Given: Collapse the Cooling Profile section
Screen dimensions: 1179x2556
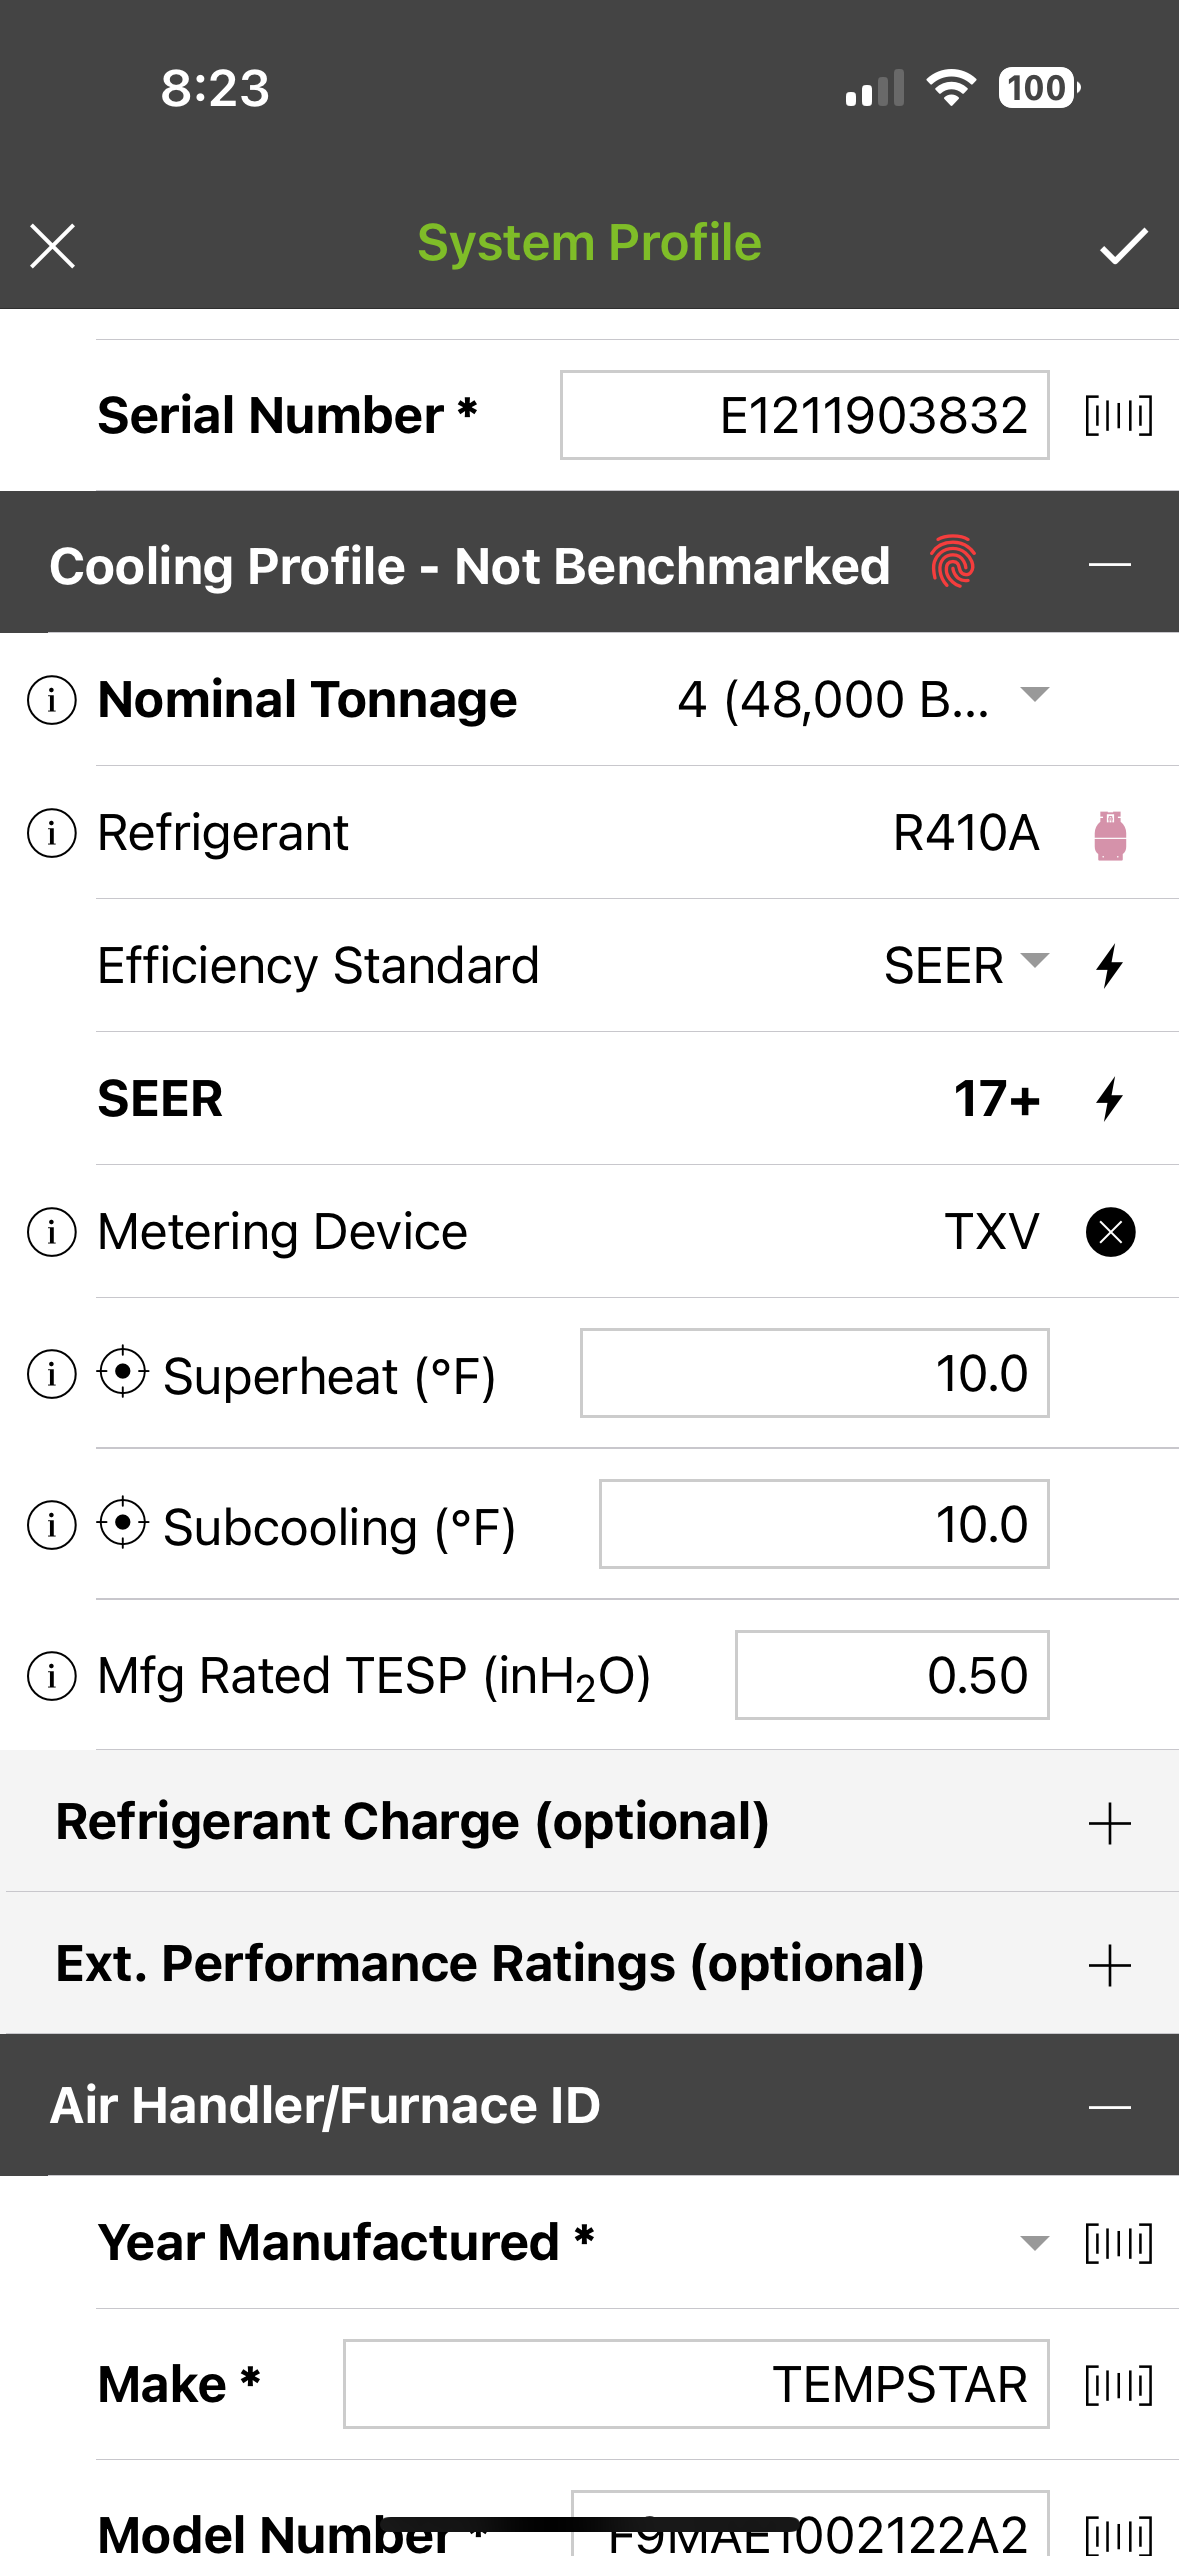Looking at the screenshot, I should (1109, 565).
